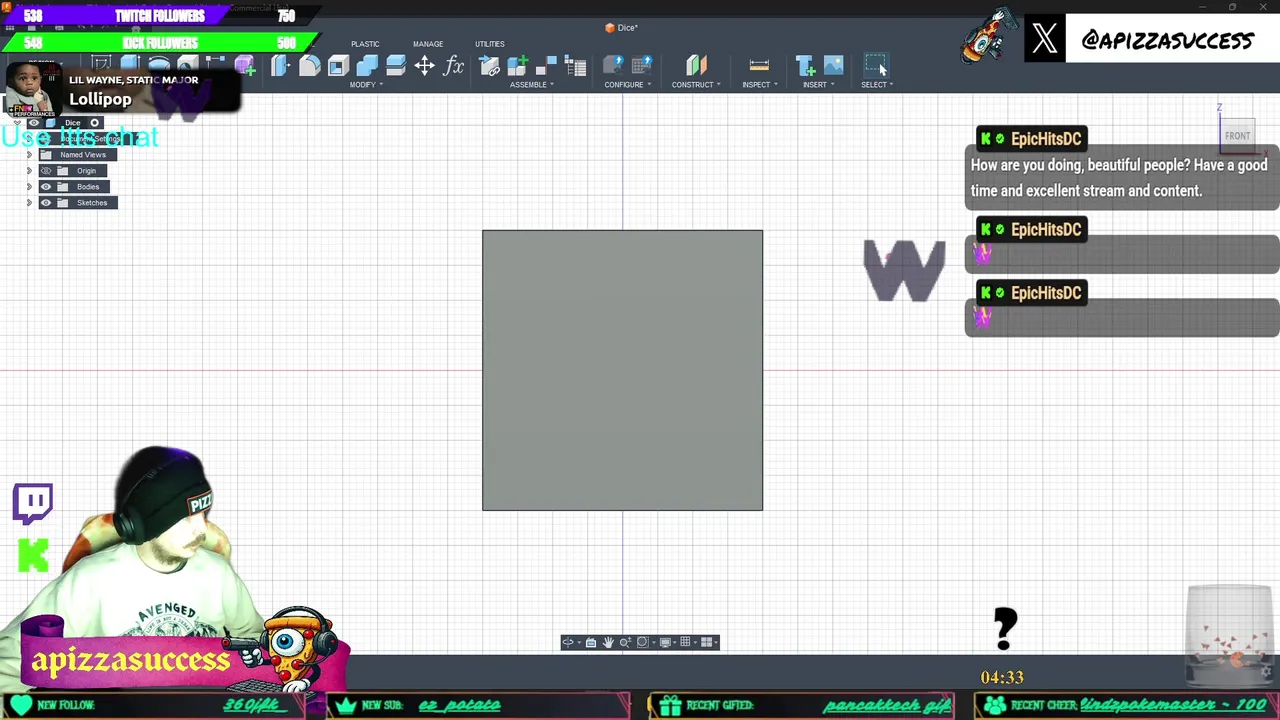Open the ASSEMBLE dropdown menu
Screen dimensions: 1280x720
(532, 85)
